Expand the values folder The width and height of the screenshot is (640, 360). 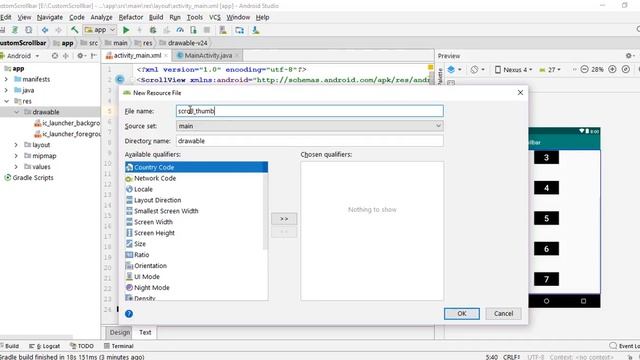pos(16,167)
